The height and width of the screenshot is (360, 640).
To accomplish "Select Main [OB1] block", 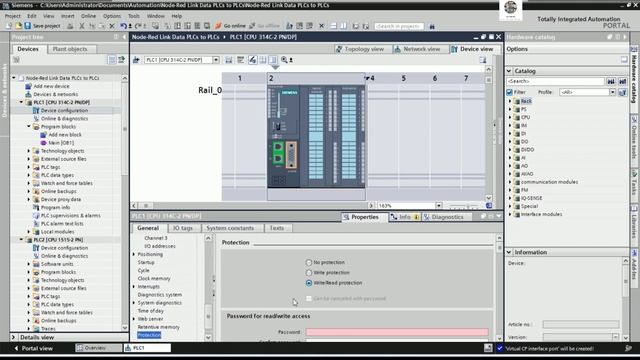I will click(61, 143).
